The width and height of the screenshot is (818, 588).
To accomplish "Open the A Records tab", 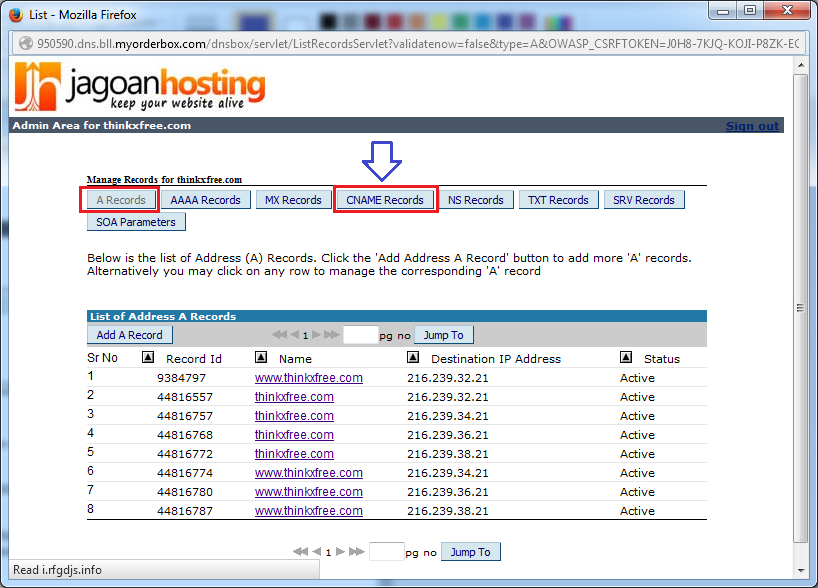I will (x=121, y=200).
